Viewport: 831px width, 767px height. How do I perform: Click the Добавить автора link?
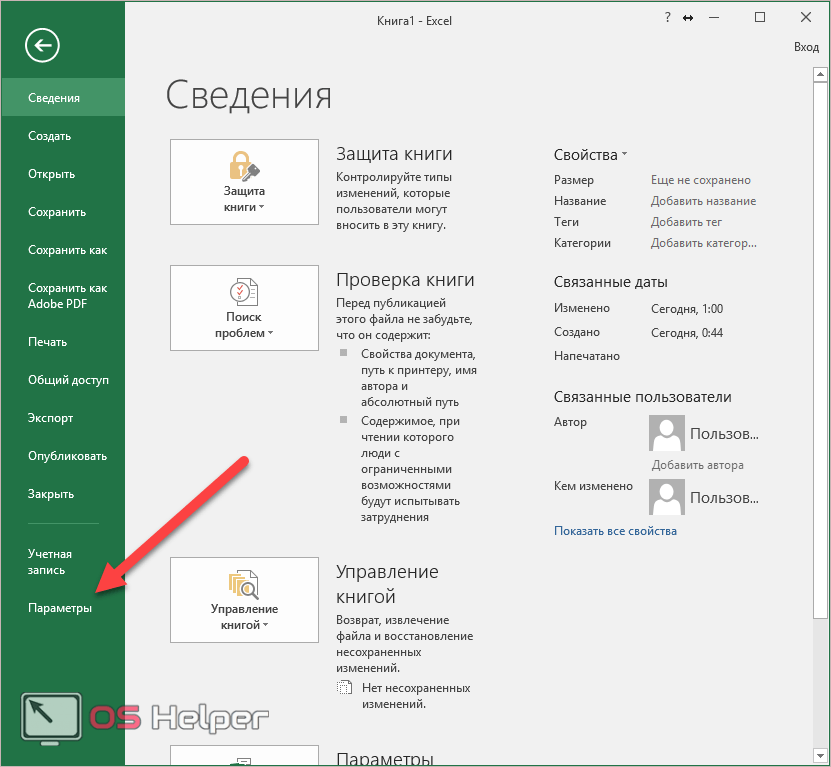point(697,465)
